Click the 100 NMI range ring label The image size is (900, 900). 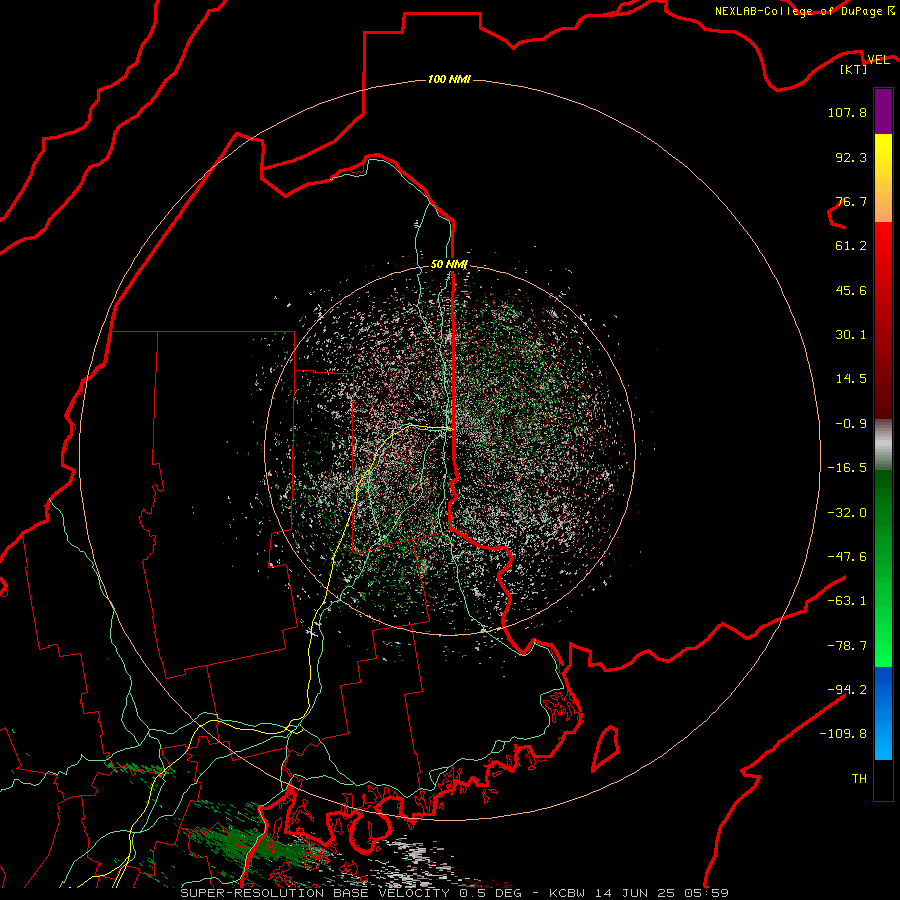coord(449,79)
